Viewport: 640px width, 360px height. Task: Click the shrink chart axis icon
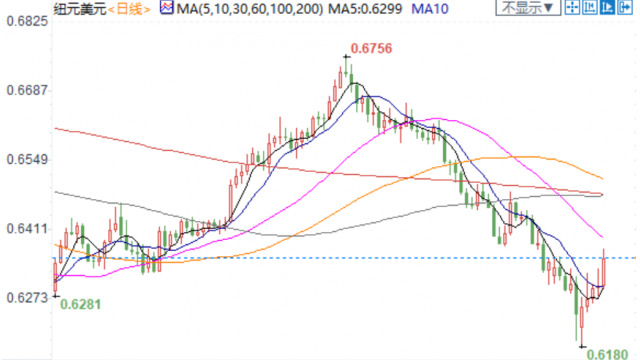pyautogui.click(x=589, y=7)
